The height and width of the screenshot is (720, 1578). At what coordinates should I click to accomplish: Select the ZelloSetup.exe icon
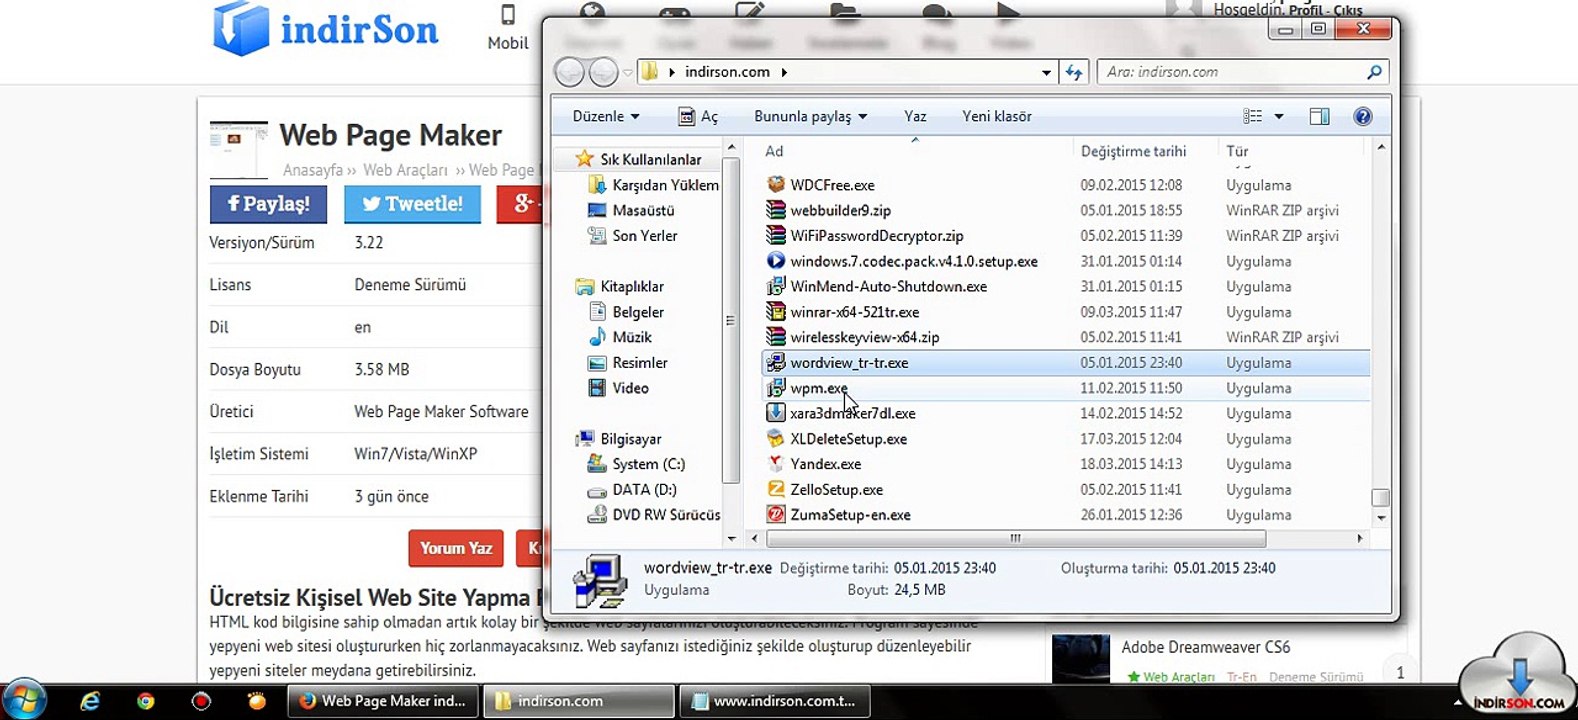click(x=775, y=490)
